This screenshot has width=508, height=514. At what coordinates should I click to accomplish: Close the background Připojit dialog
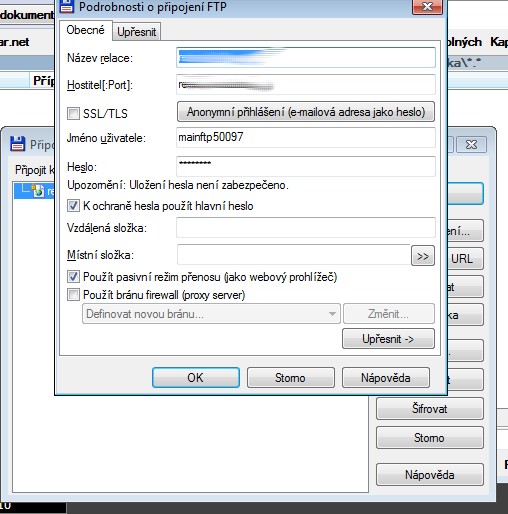point(471,145)
